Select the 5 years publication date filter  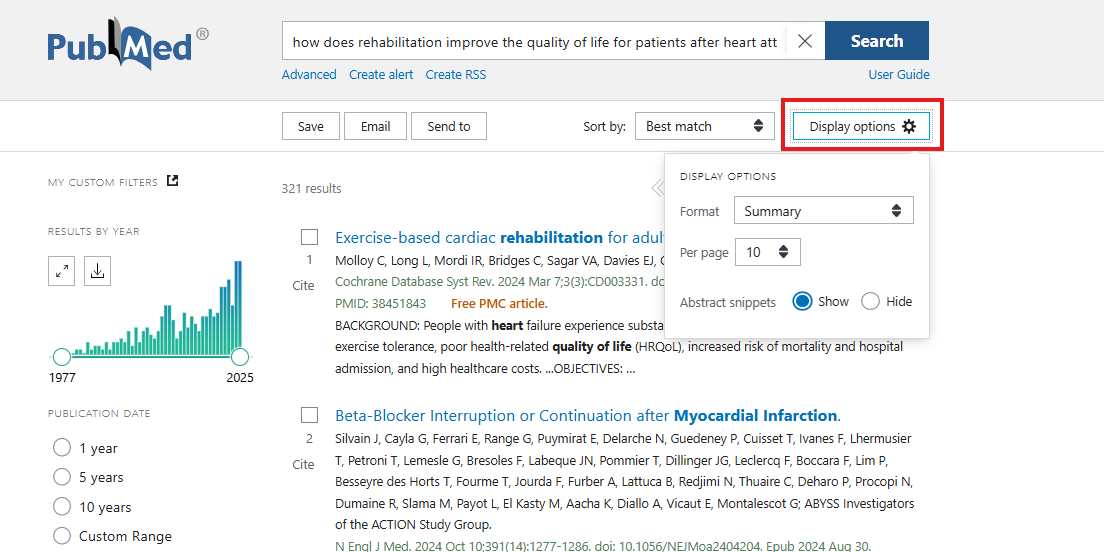click(x=62, y=477)
